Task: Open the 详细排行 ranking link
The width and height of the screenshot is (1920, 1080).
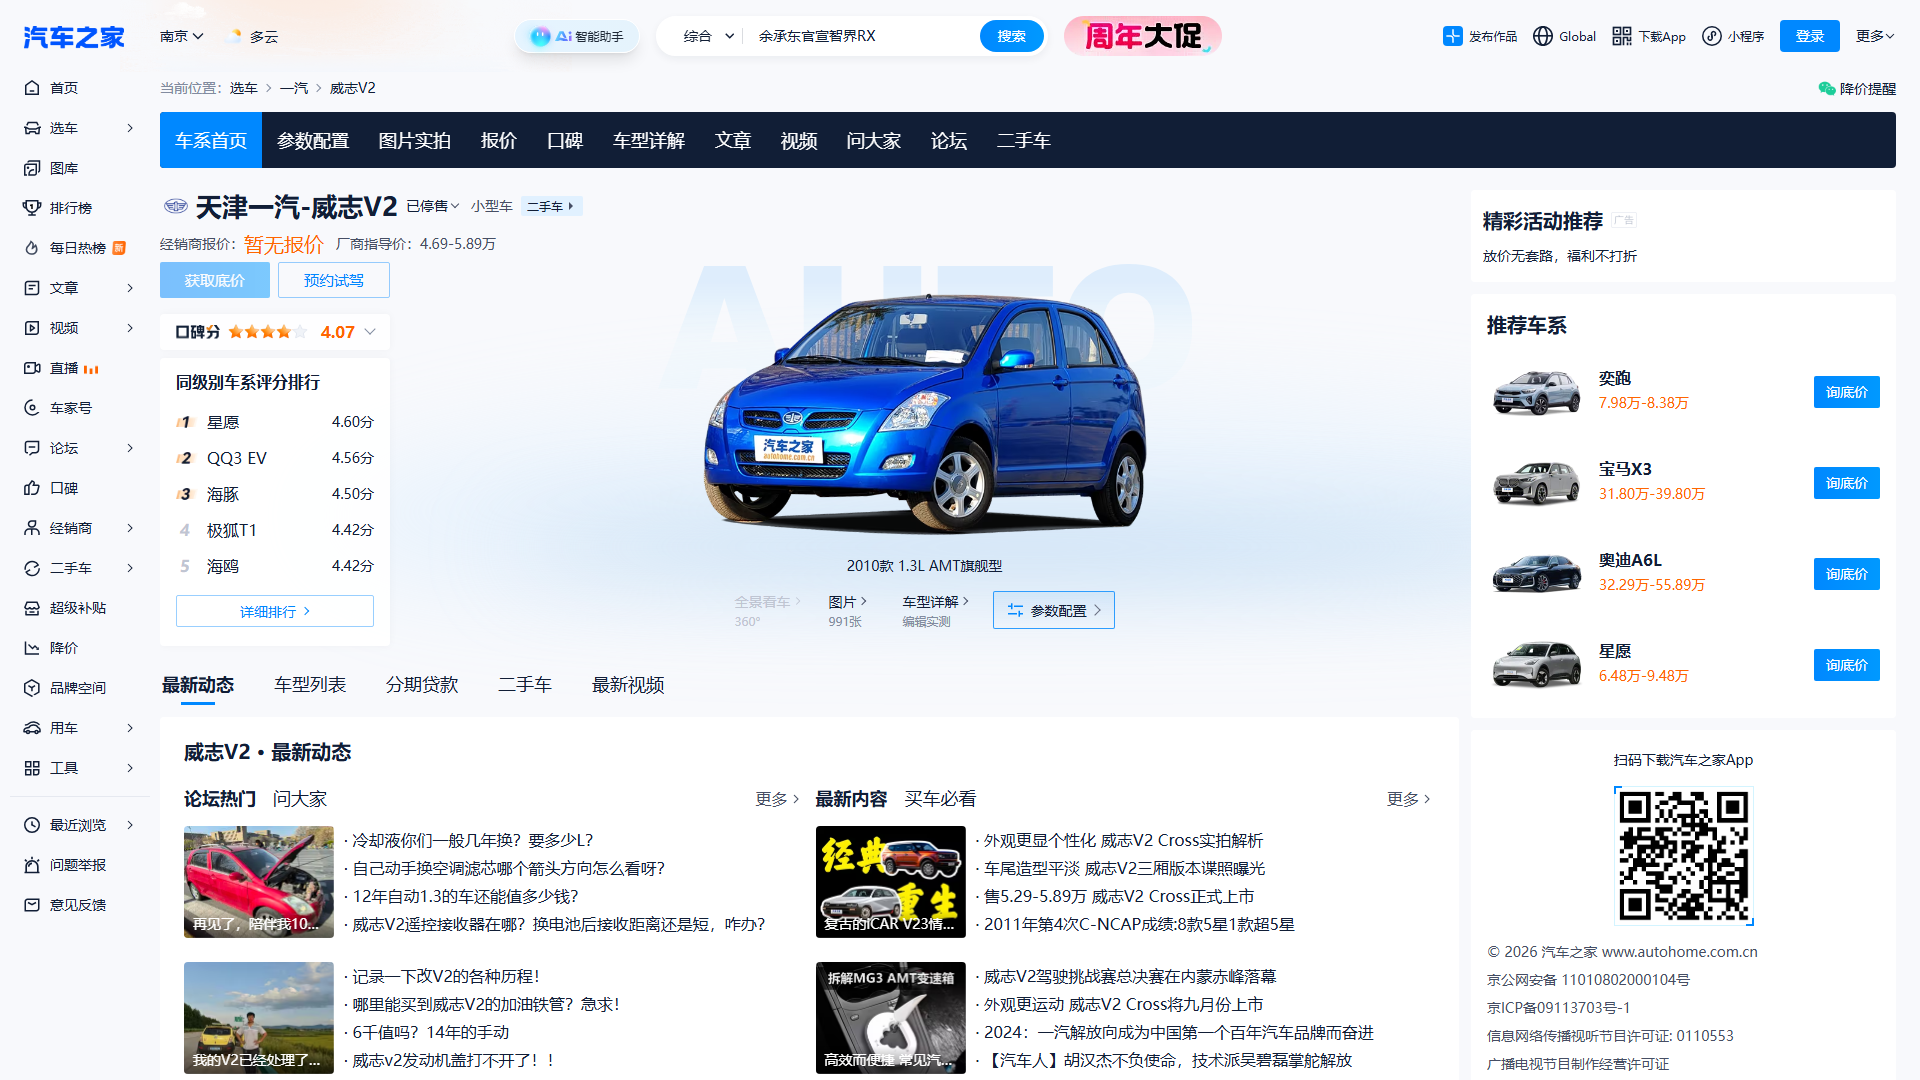Action: 275,611
